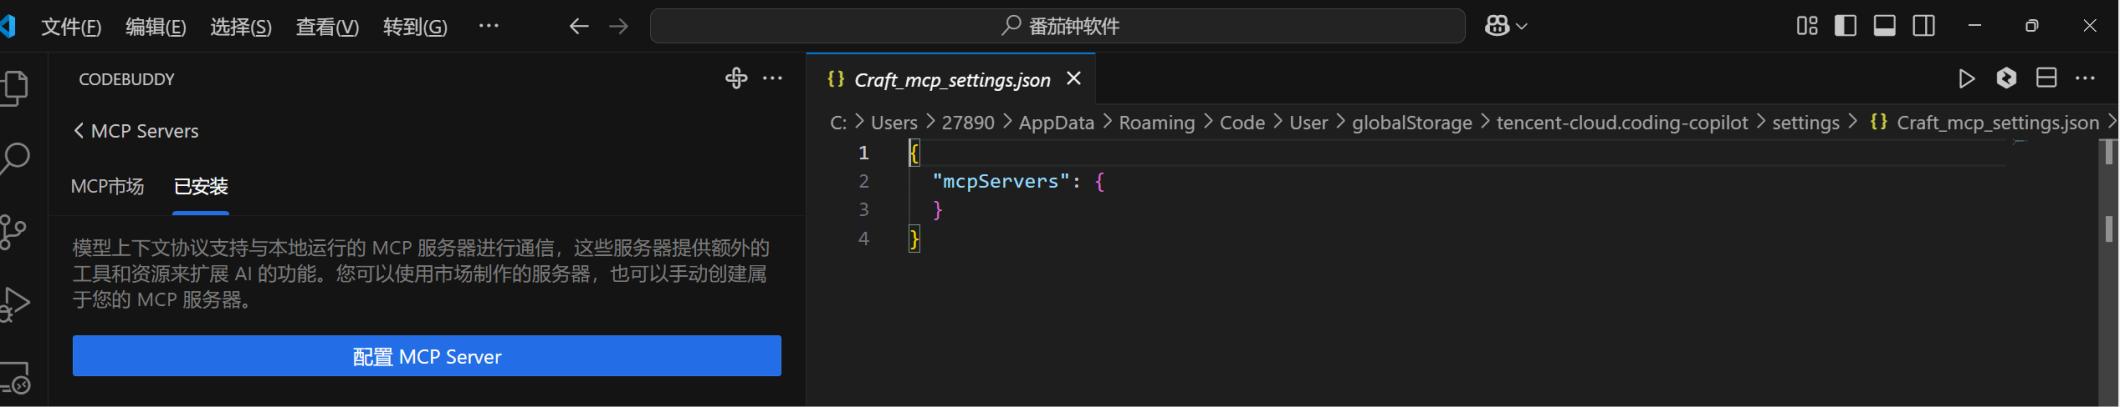2120x407 pixels.
Task: Click the hexagon icon in editor toolbar
Action: coord(2006,78)
